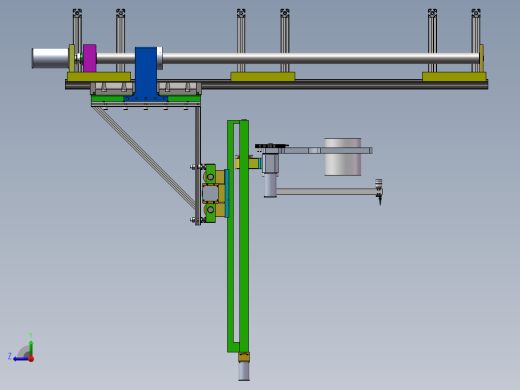
Task: Pick the nozzle tip at the arm end
Action: coord(380,200)
